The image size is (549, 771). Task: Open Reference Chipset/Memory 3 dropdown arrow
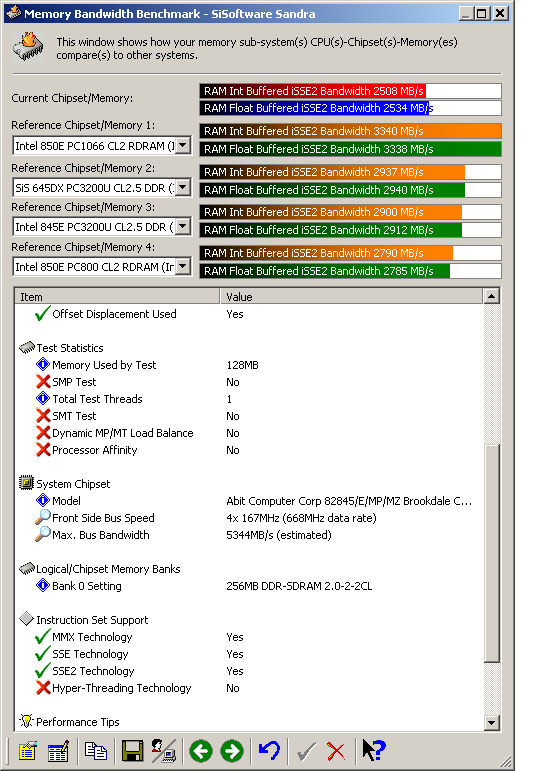click(182, 226)
